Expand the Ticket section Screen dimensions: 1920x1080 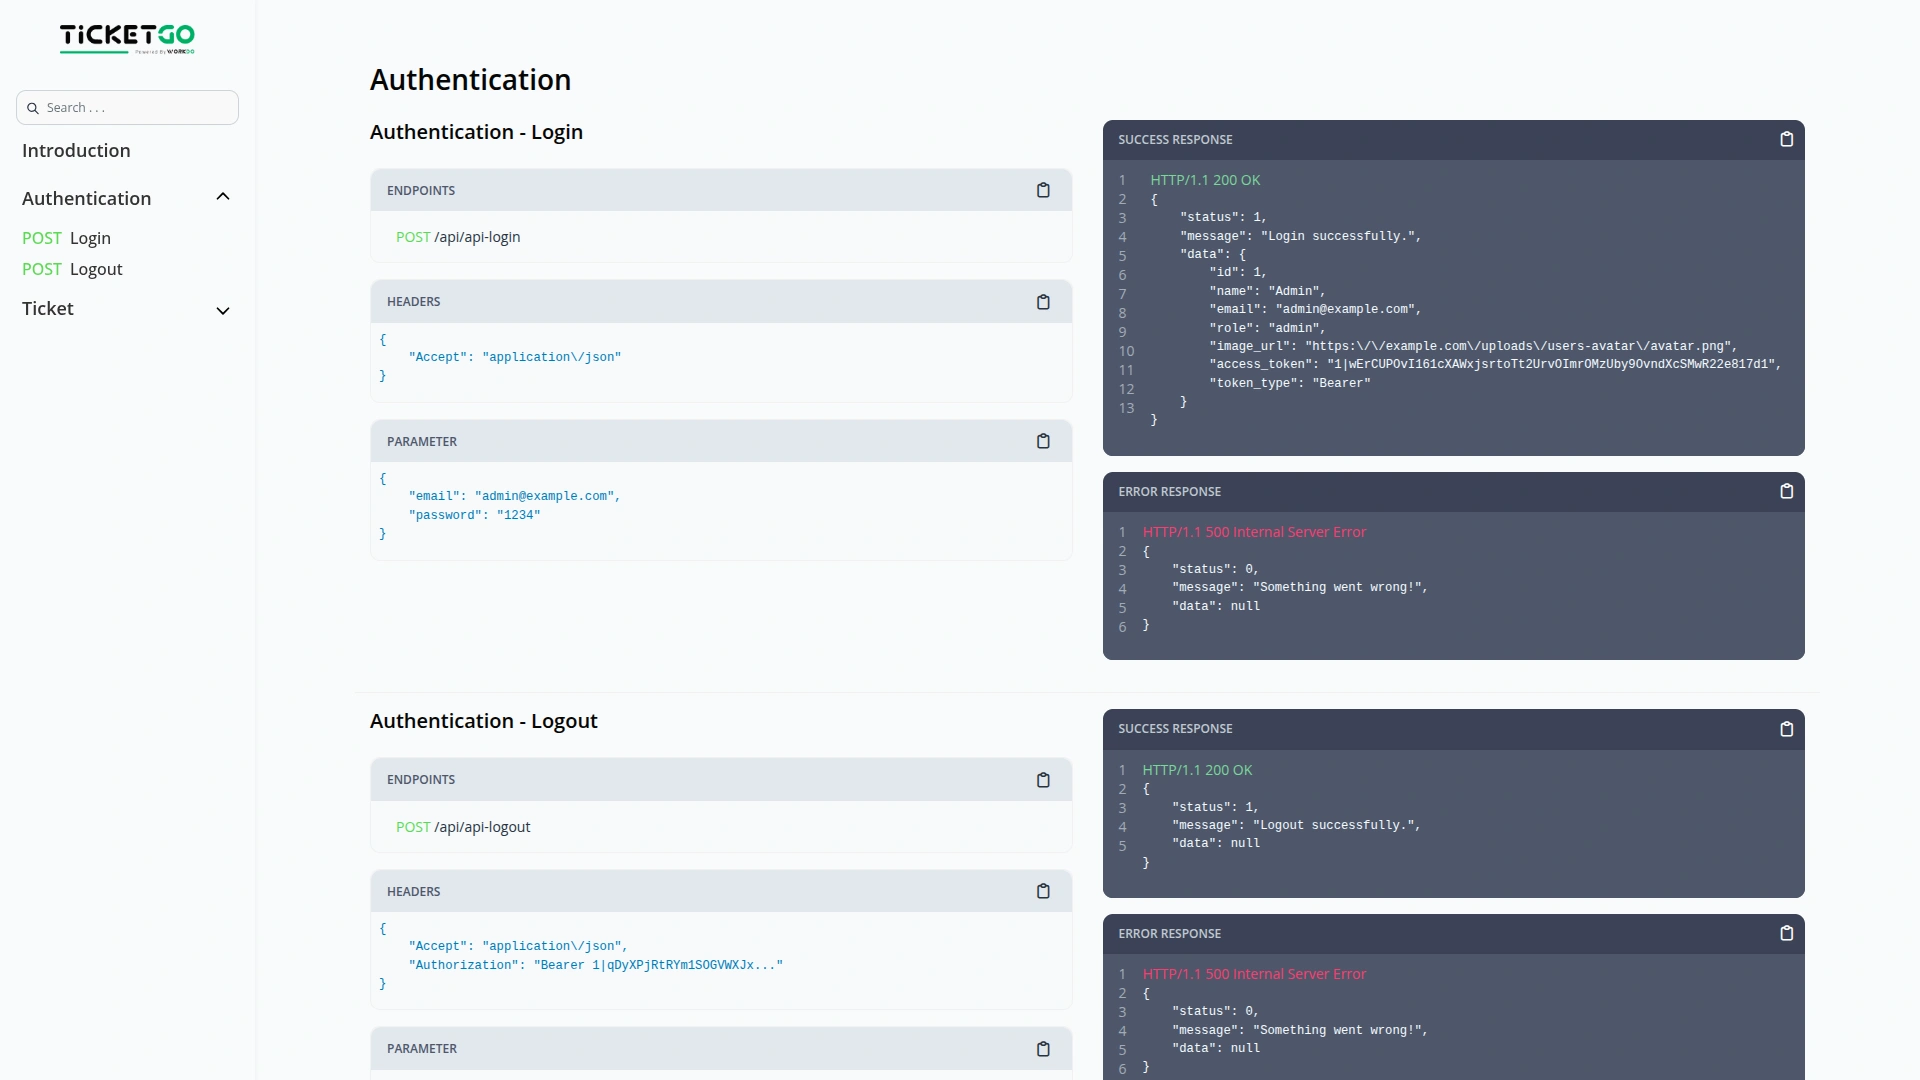(x=223, y=311)
